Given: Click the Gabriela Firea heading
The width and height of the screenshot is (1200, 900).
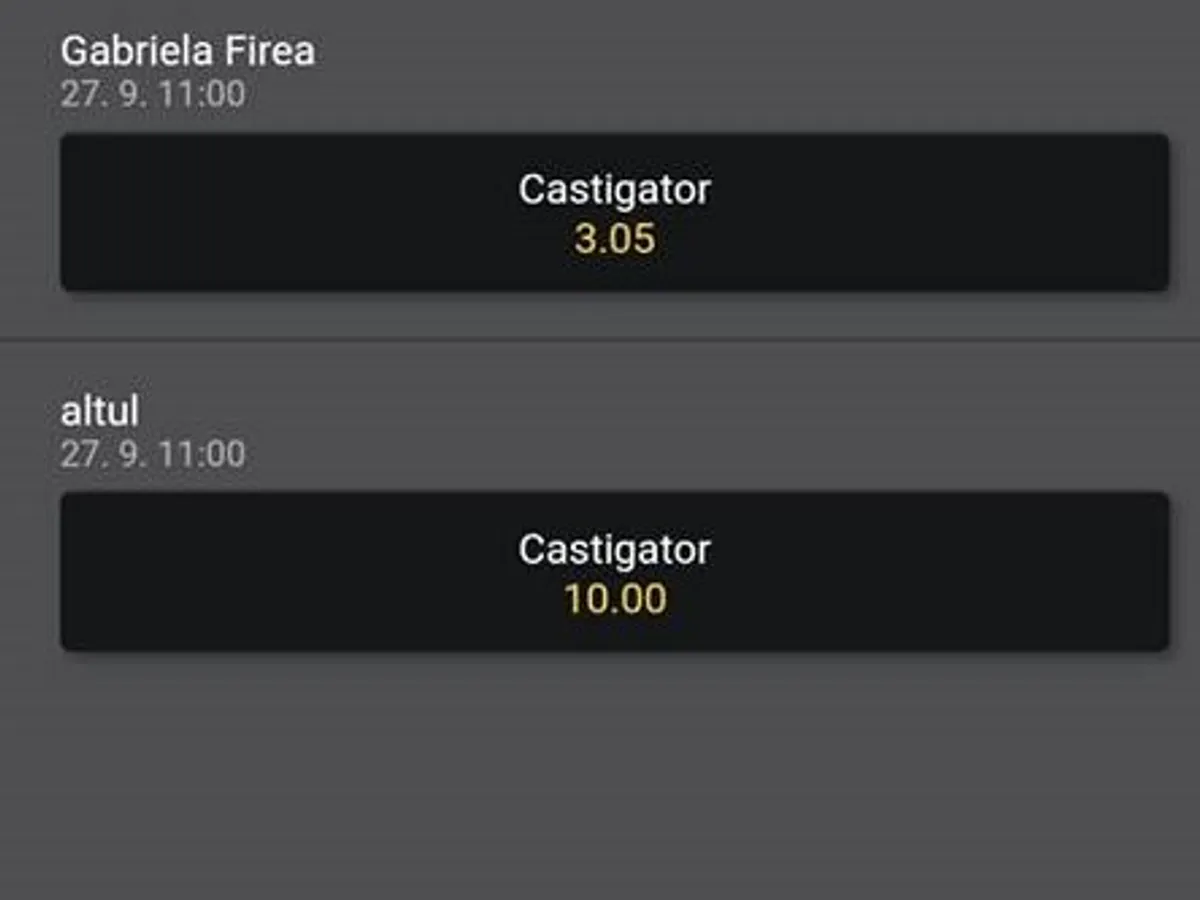Looking at the screenshot, I should pyautogui.click(x=187, y=51).
